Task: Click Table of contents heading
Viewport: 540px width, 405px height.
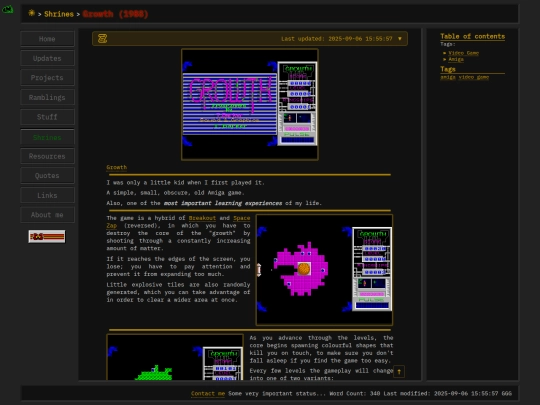Action: pos(472,37)
